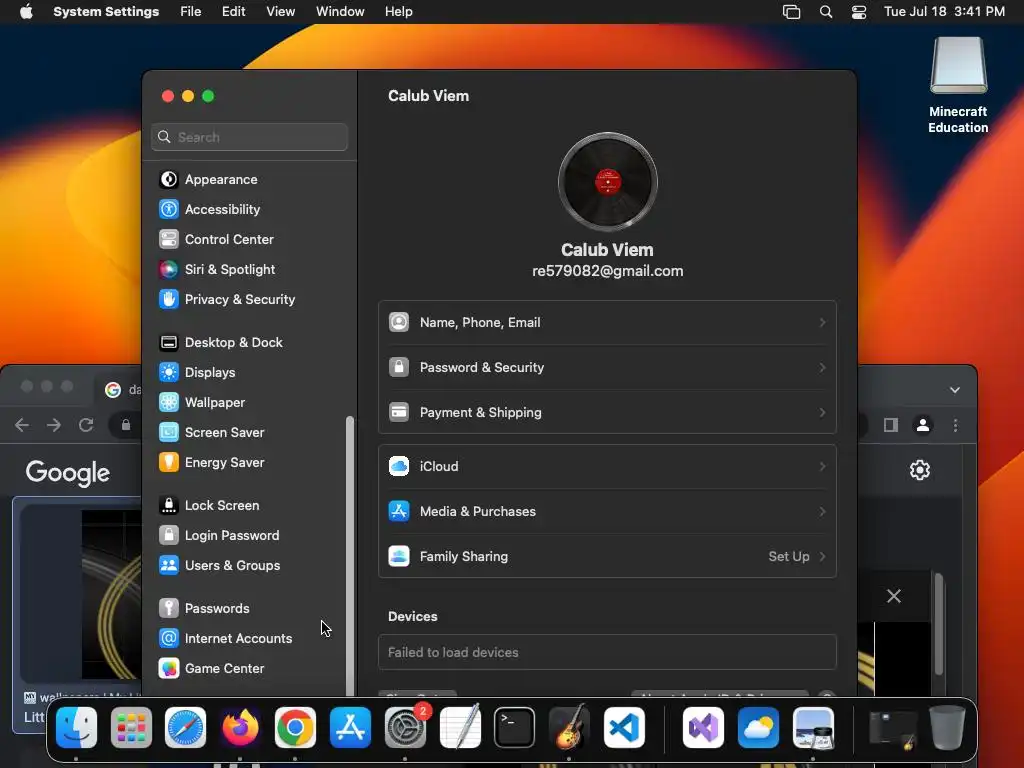Open Payment & Shipping row
1024x768 pixels.
tap(607, 413)
